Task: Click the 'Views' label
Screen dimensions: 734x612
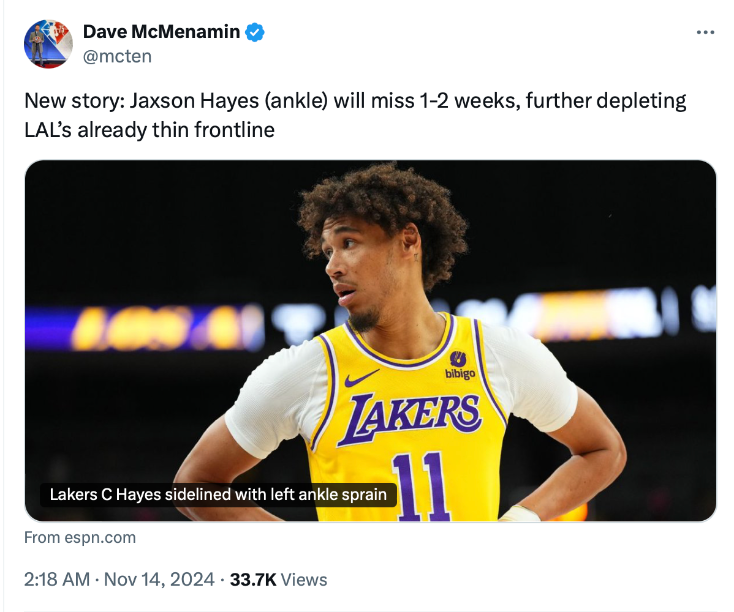Action: pos(304,579)
